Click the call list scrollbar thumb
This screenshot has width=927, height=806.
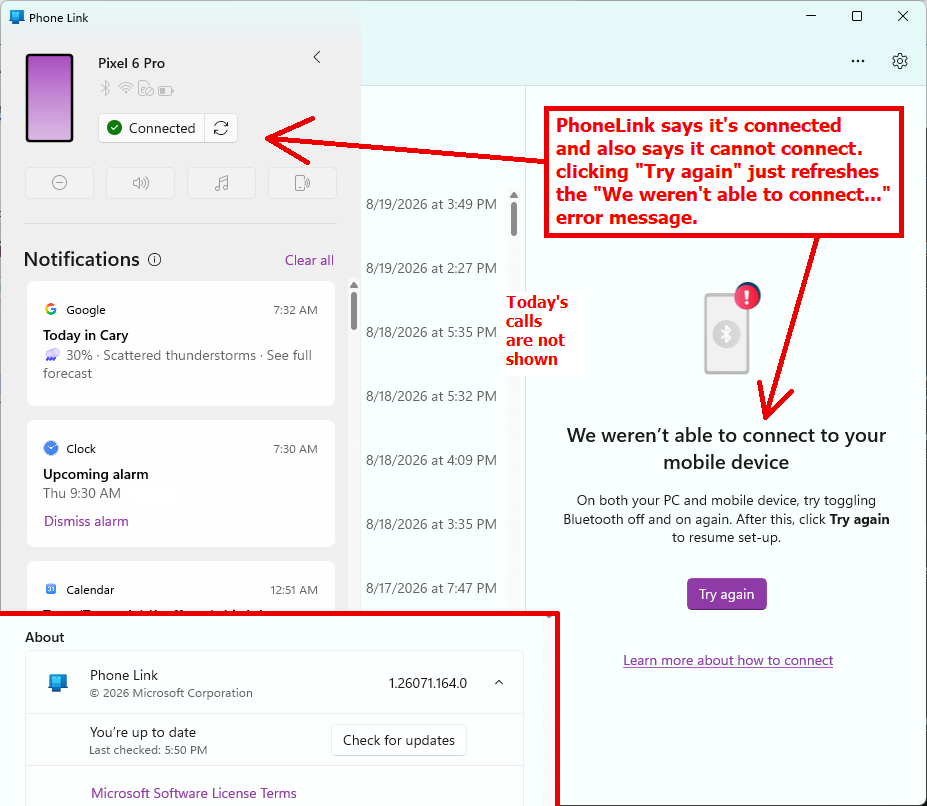(514, 219)
